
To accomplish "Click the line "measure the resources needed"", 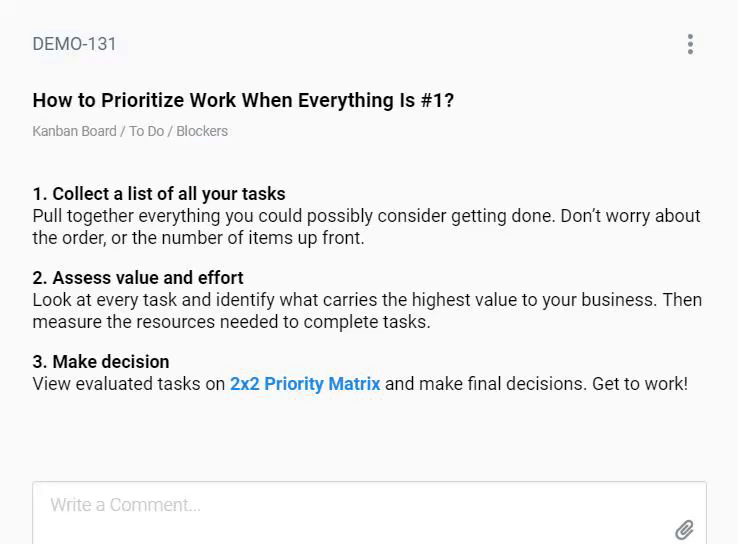I will point(231,322).
